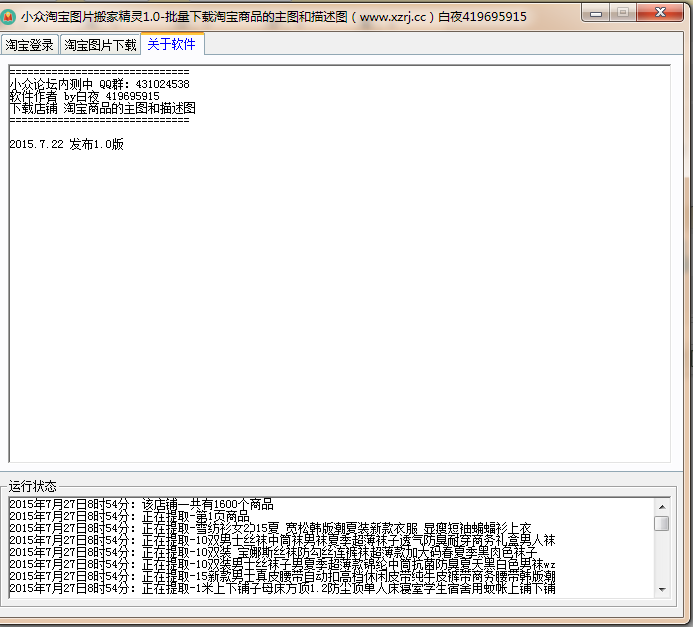Viewport: 693px width, 627px height.
Task: Switch to the 淘宝登录 tab
Action: pyautogui.click(x=30, y=45)
